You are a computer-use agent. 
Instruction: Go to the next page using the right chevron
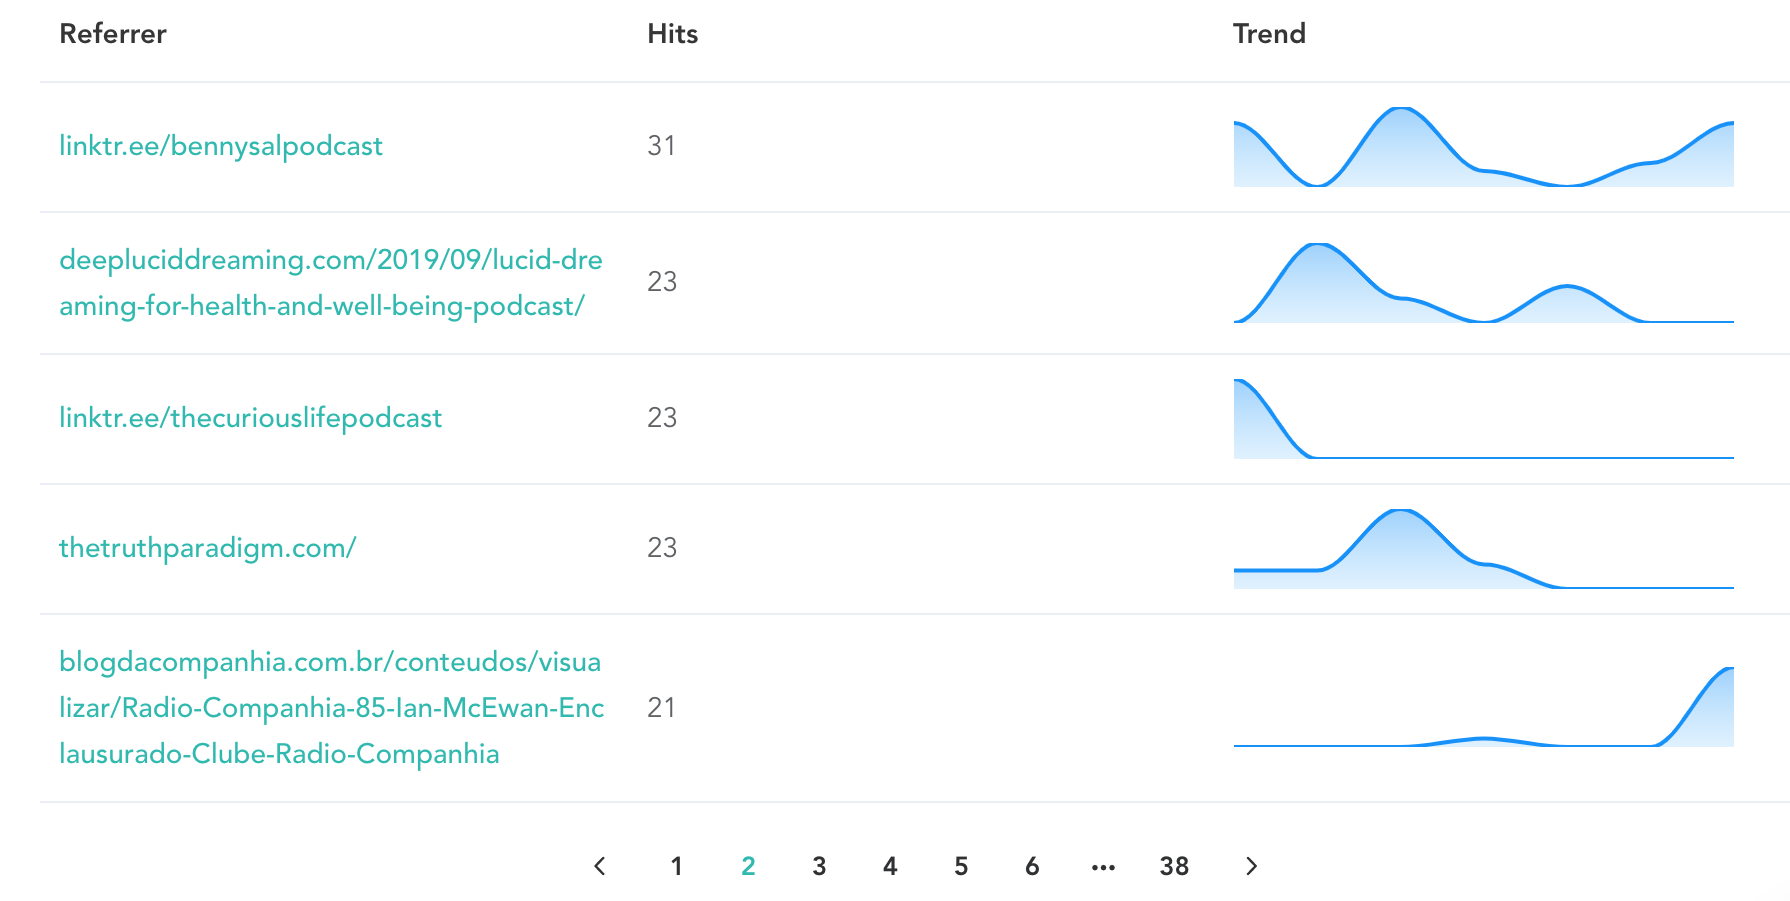pos(1251,866)
